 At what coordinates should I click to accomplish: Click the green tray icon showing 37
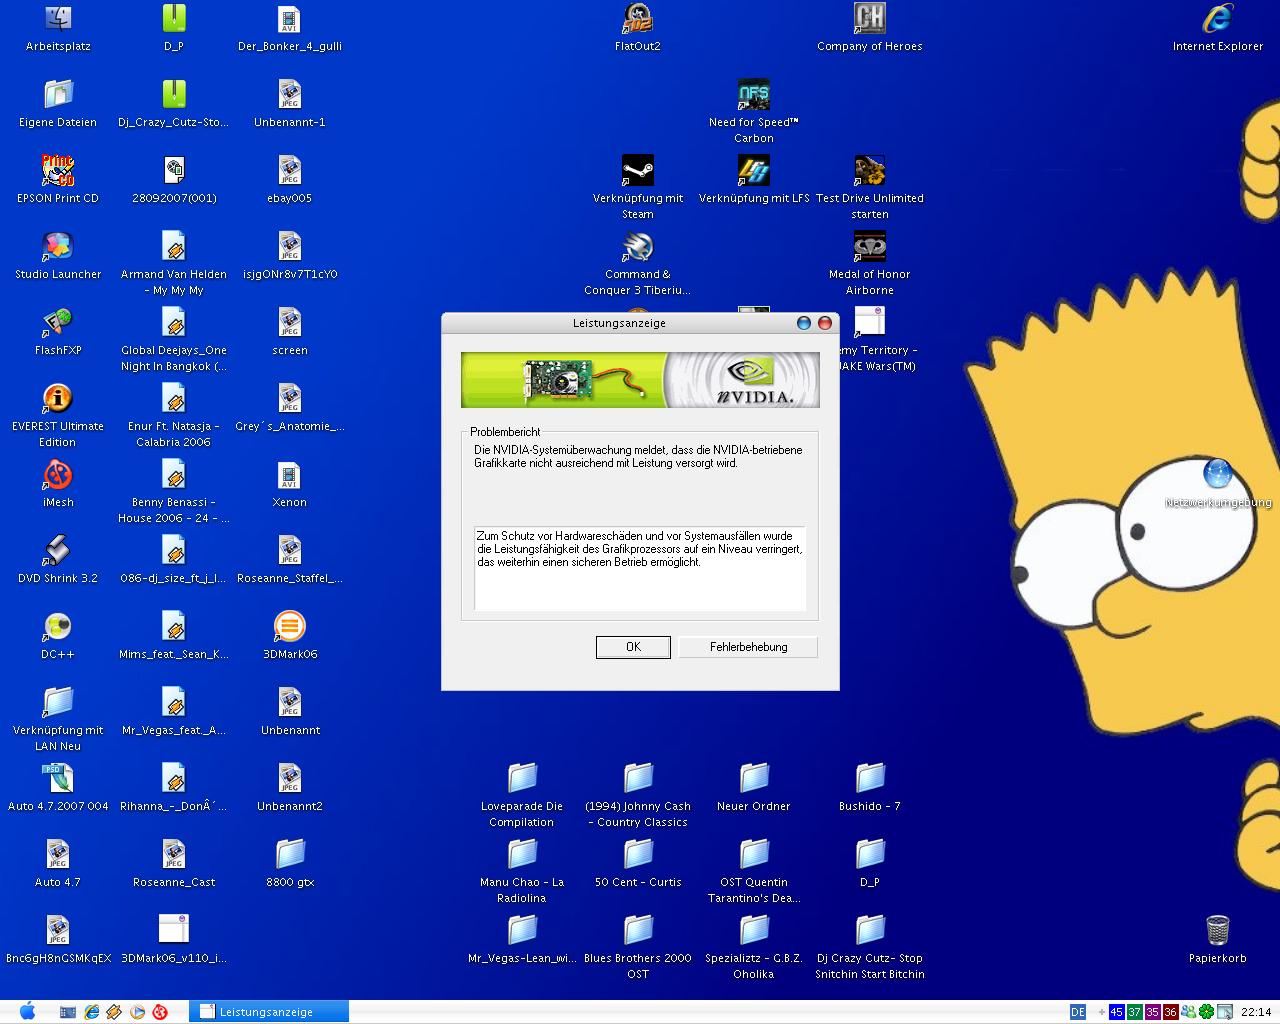1134,1012
